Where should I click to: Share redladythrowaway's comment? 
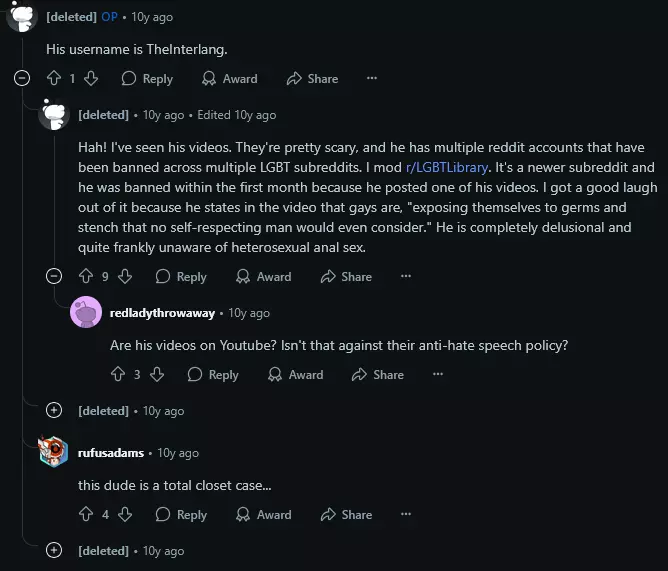pyautogui.click(x=377, y=374)
